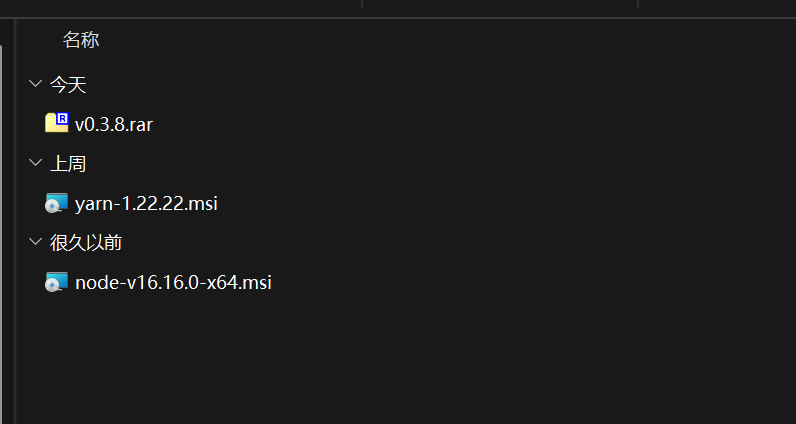Click the yarn installer package icon
Image resolution: width=796 pixels, height=424 pixels.
point(56,203)
